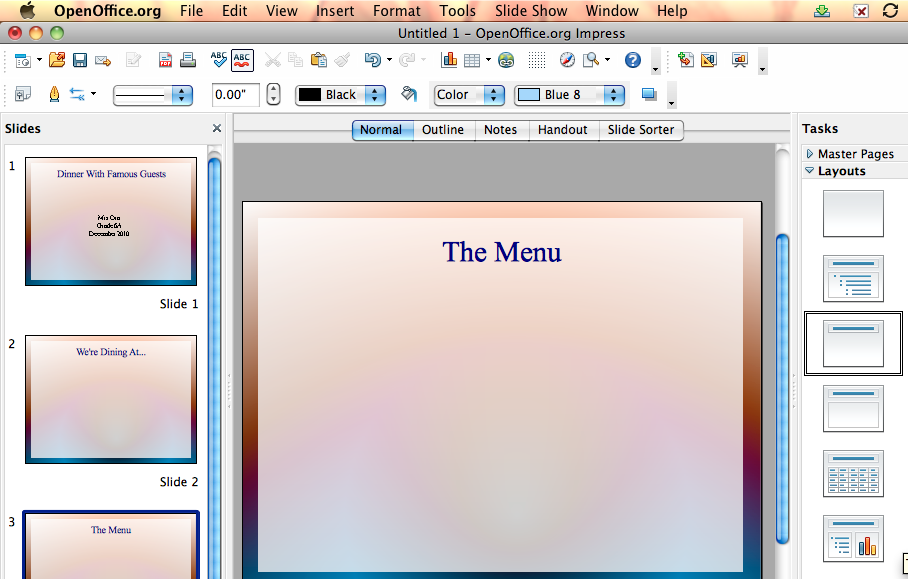This screenshot has width=908, height=579.
Task: Click the green download arrow menu bar icon
Action: (822, 10)
